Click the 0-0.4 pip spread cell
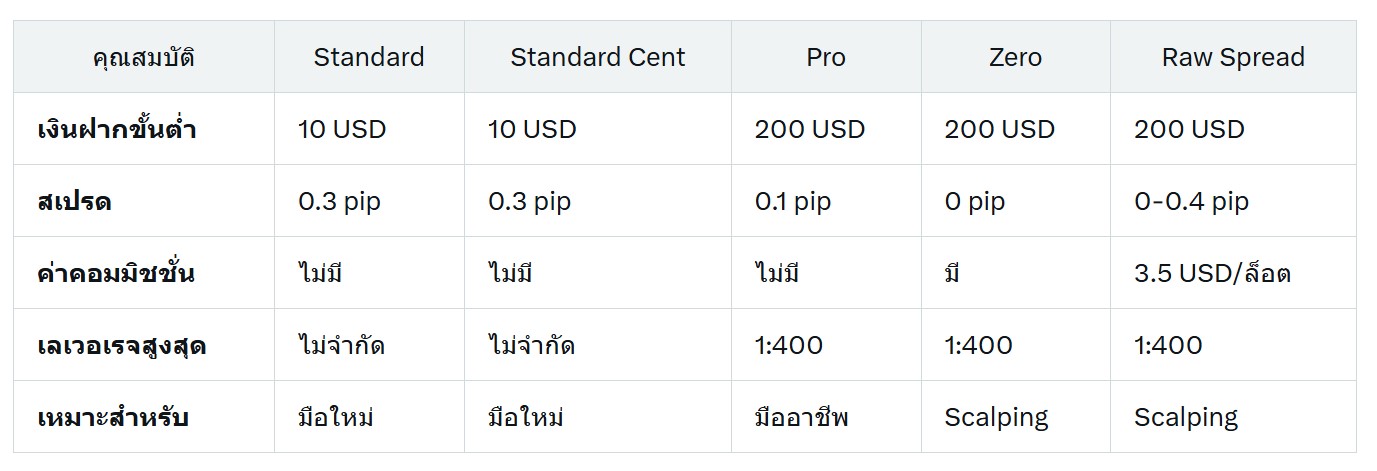1377x471 pixels. coord(1191,201)
